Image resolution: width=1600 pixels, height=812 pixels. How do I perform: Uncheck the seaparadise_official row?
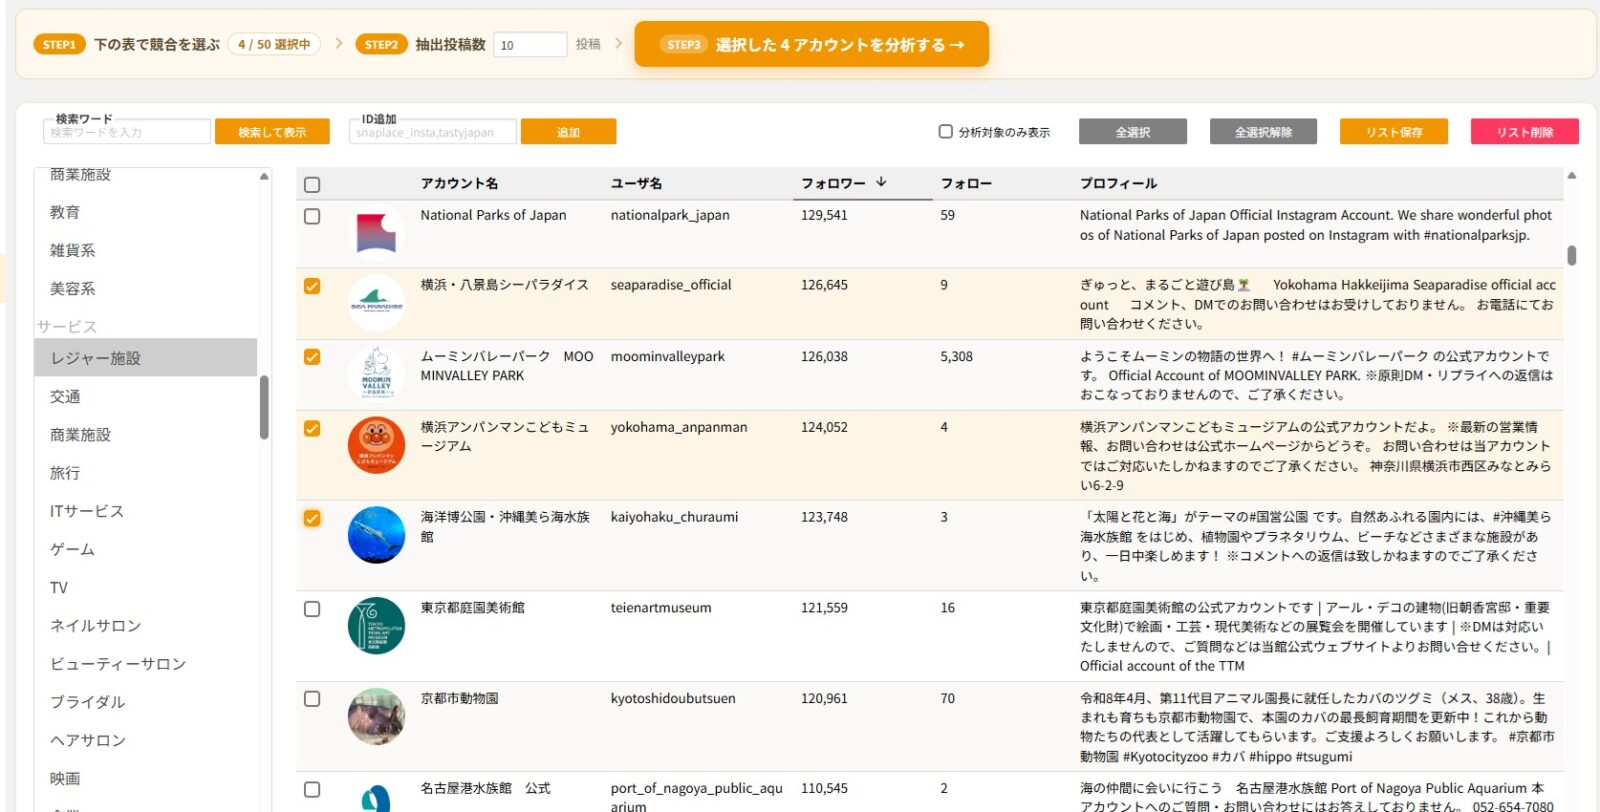point(312,286)
